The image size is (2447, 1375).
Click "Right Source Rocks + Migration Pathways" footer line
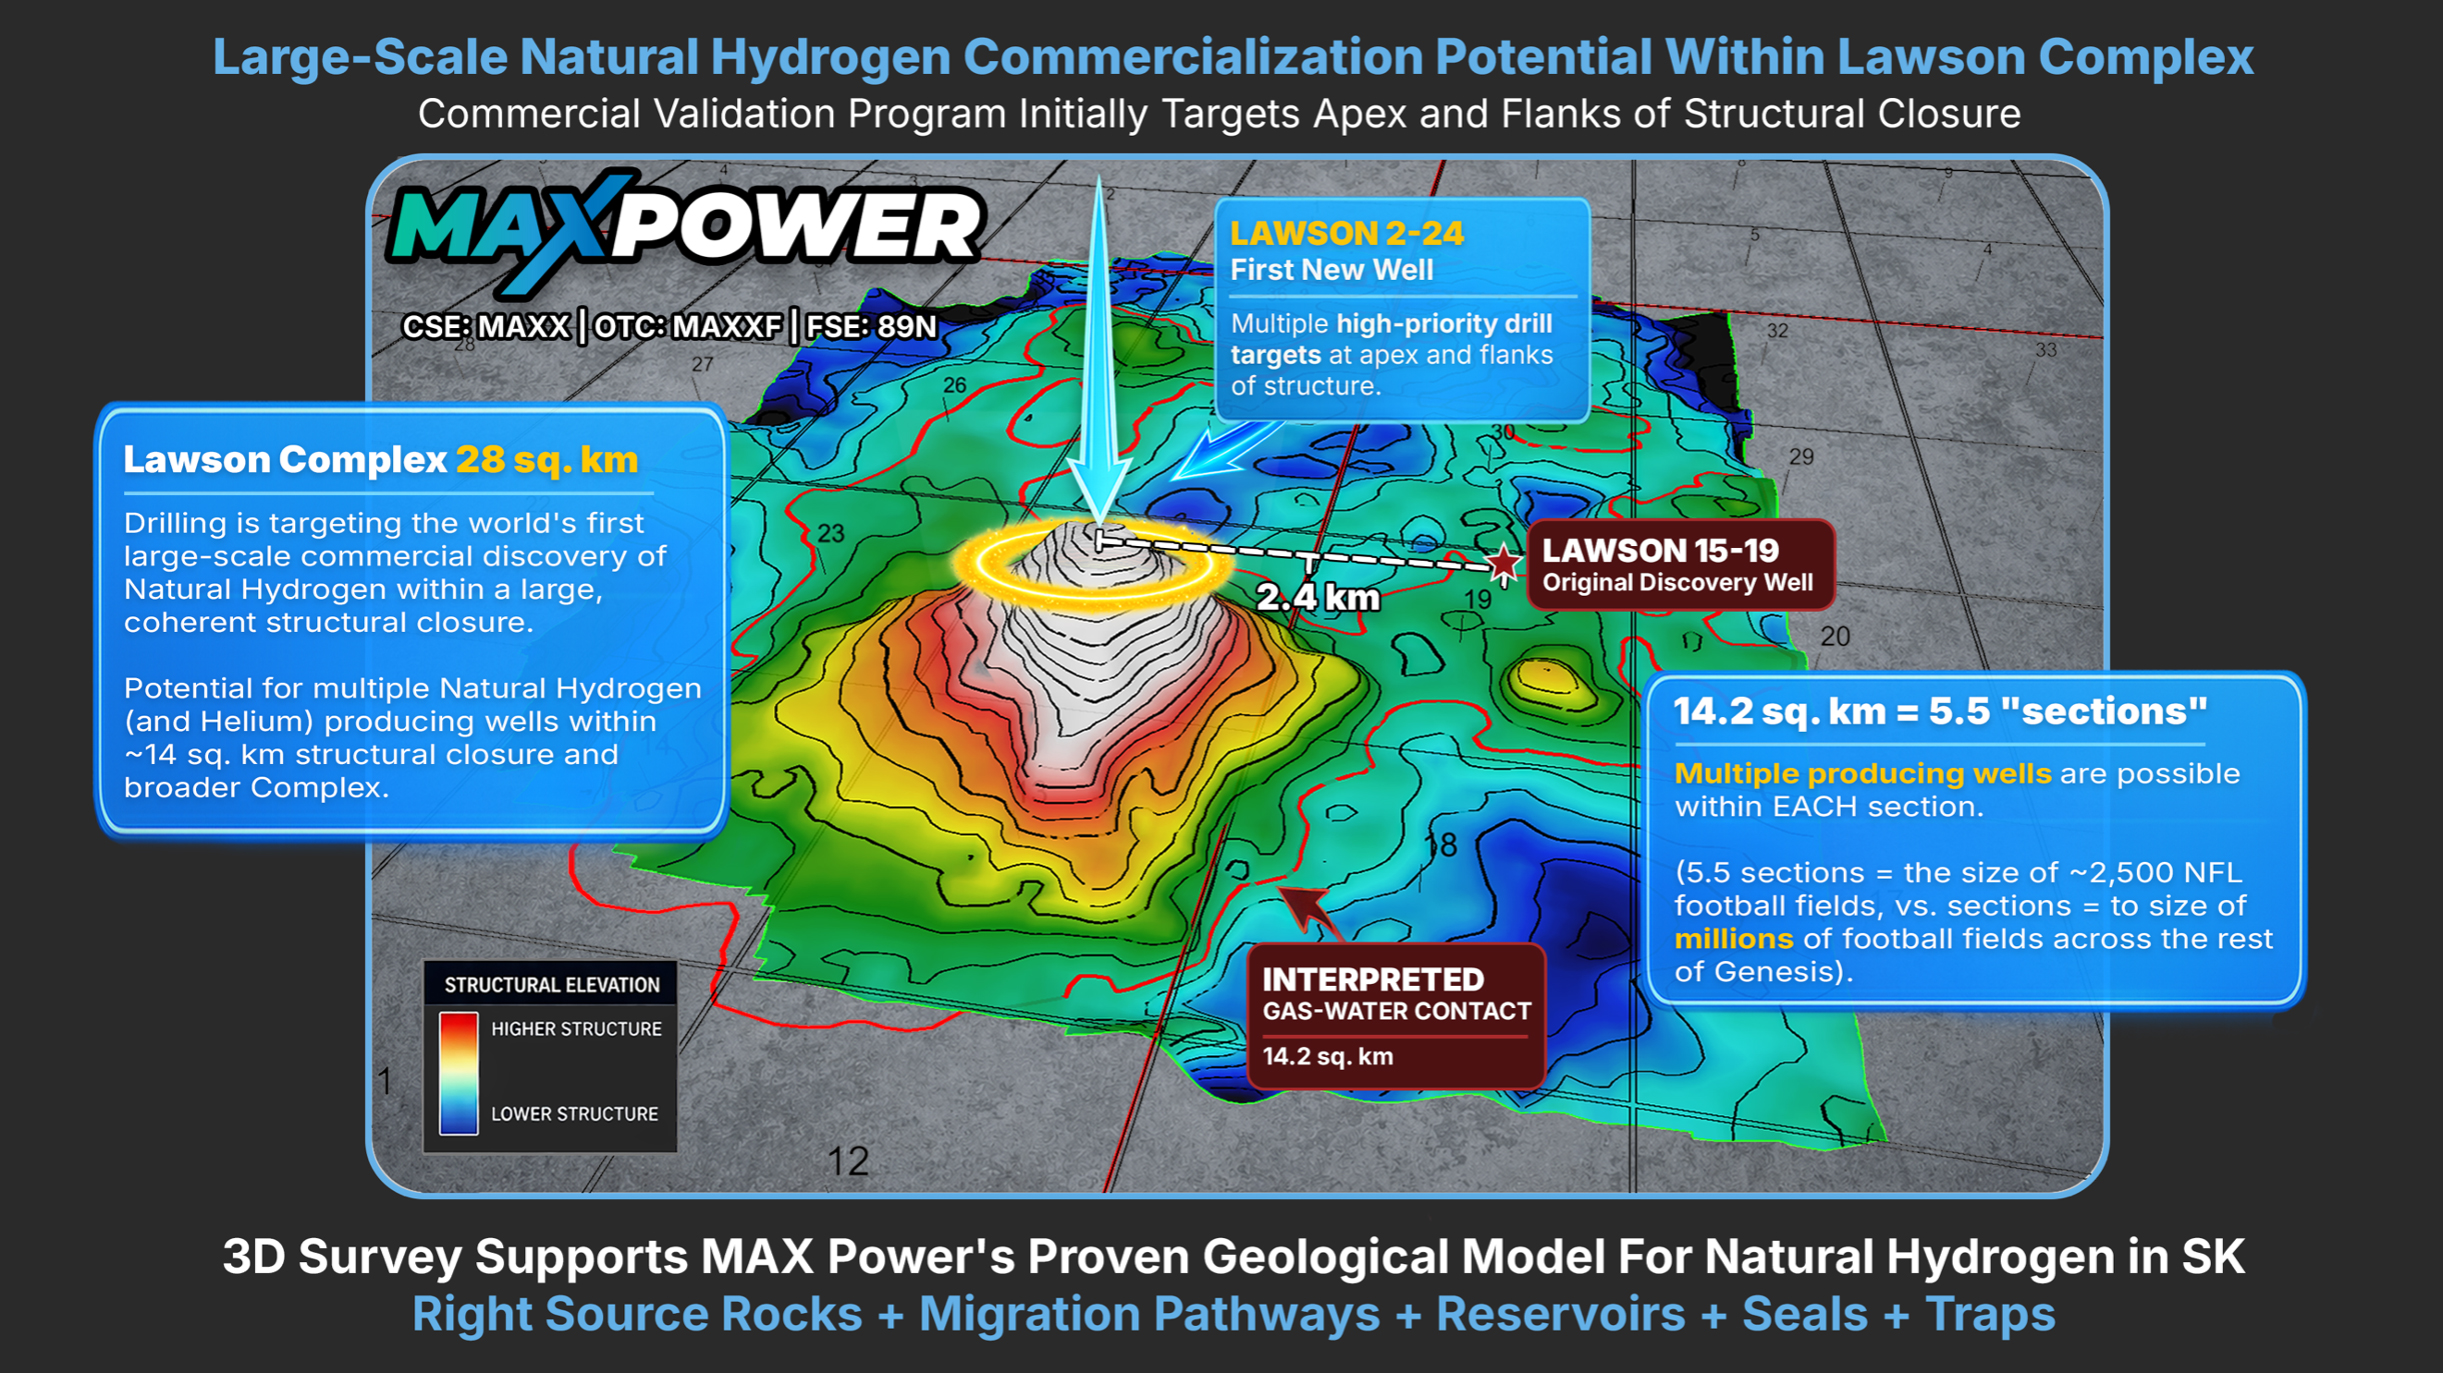(x=1235, y=1316)
